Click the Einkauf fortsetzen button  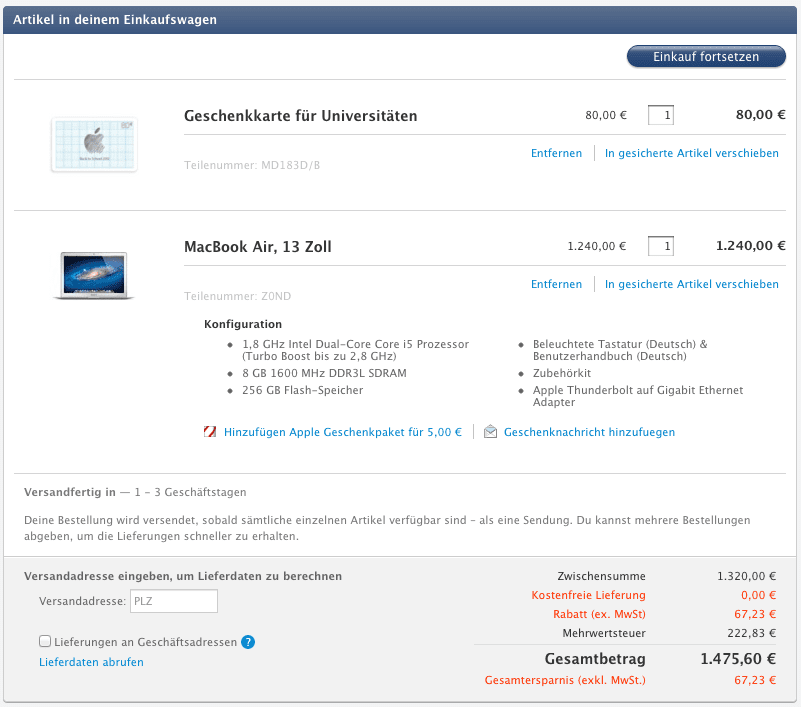click(706, 56)
